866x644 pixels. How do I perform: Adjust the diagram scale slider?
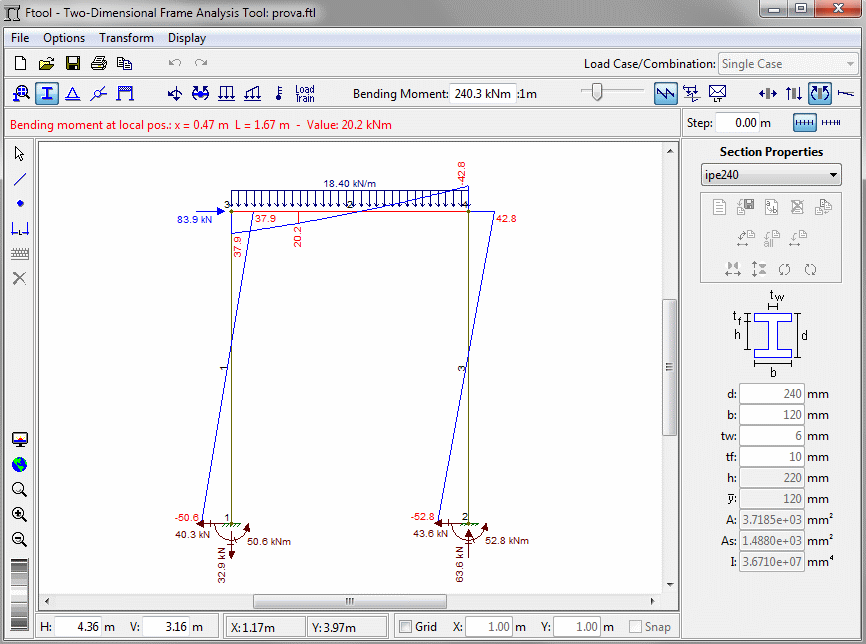[596, 92]
